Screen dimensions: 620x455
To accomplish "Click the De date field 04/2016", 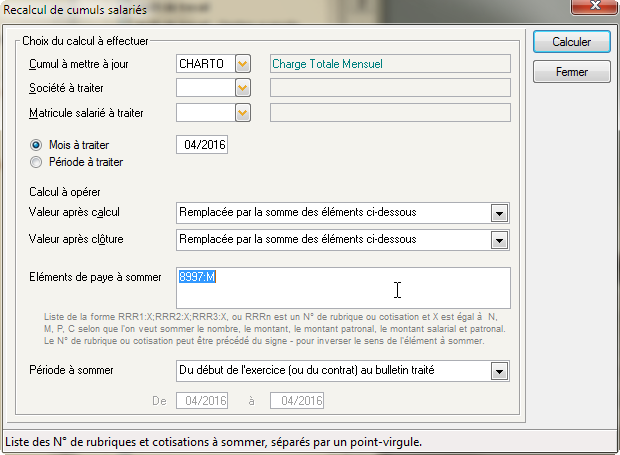I will coord(202,401).
